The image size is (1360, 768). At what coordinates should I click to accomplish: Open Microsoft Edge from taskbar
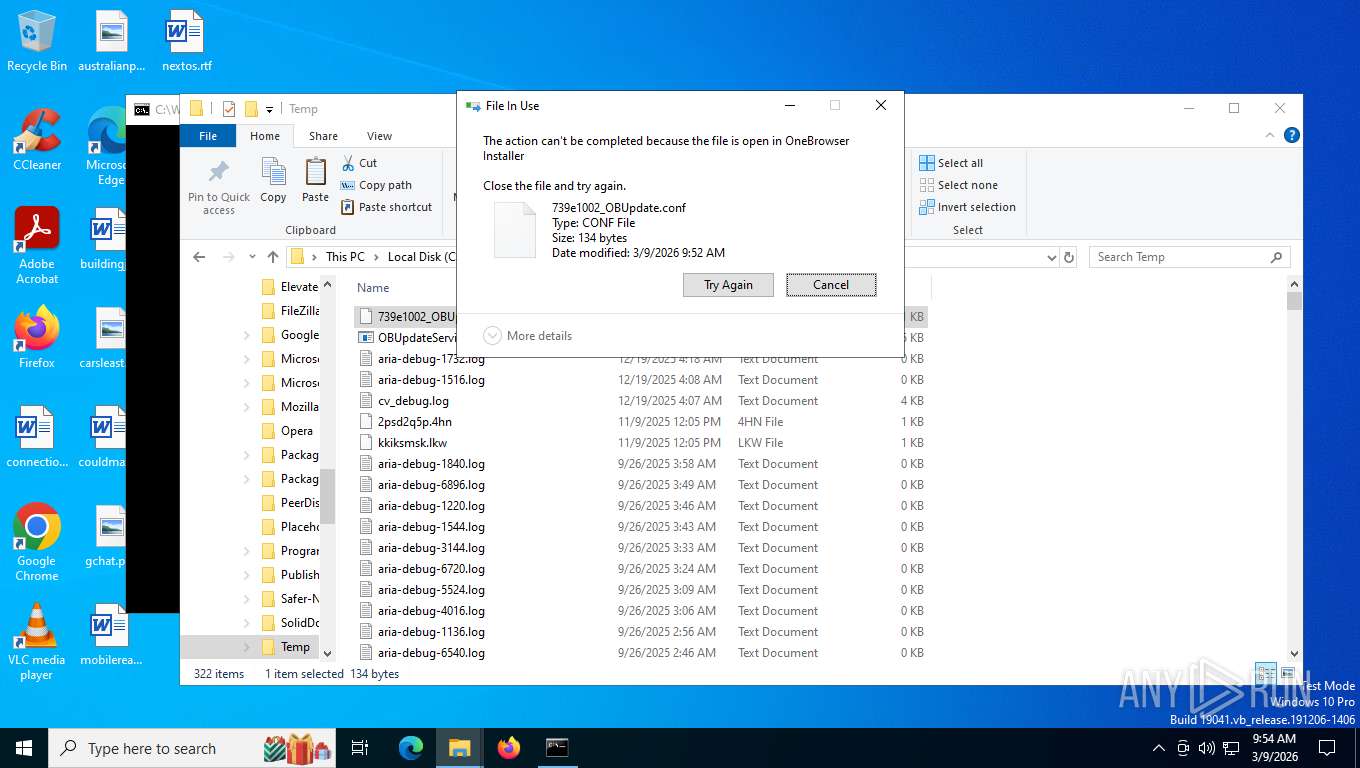click(411, 748)
